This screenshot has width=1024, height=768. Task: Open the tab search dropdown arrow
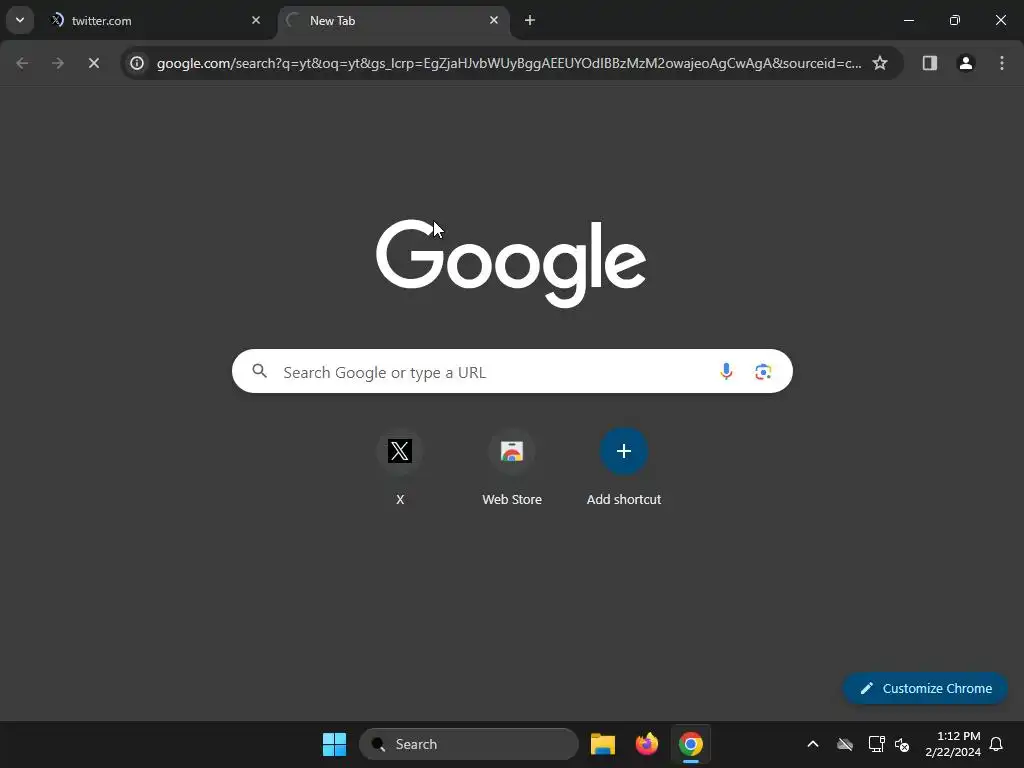[20, 20]
